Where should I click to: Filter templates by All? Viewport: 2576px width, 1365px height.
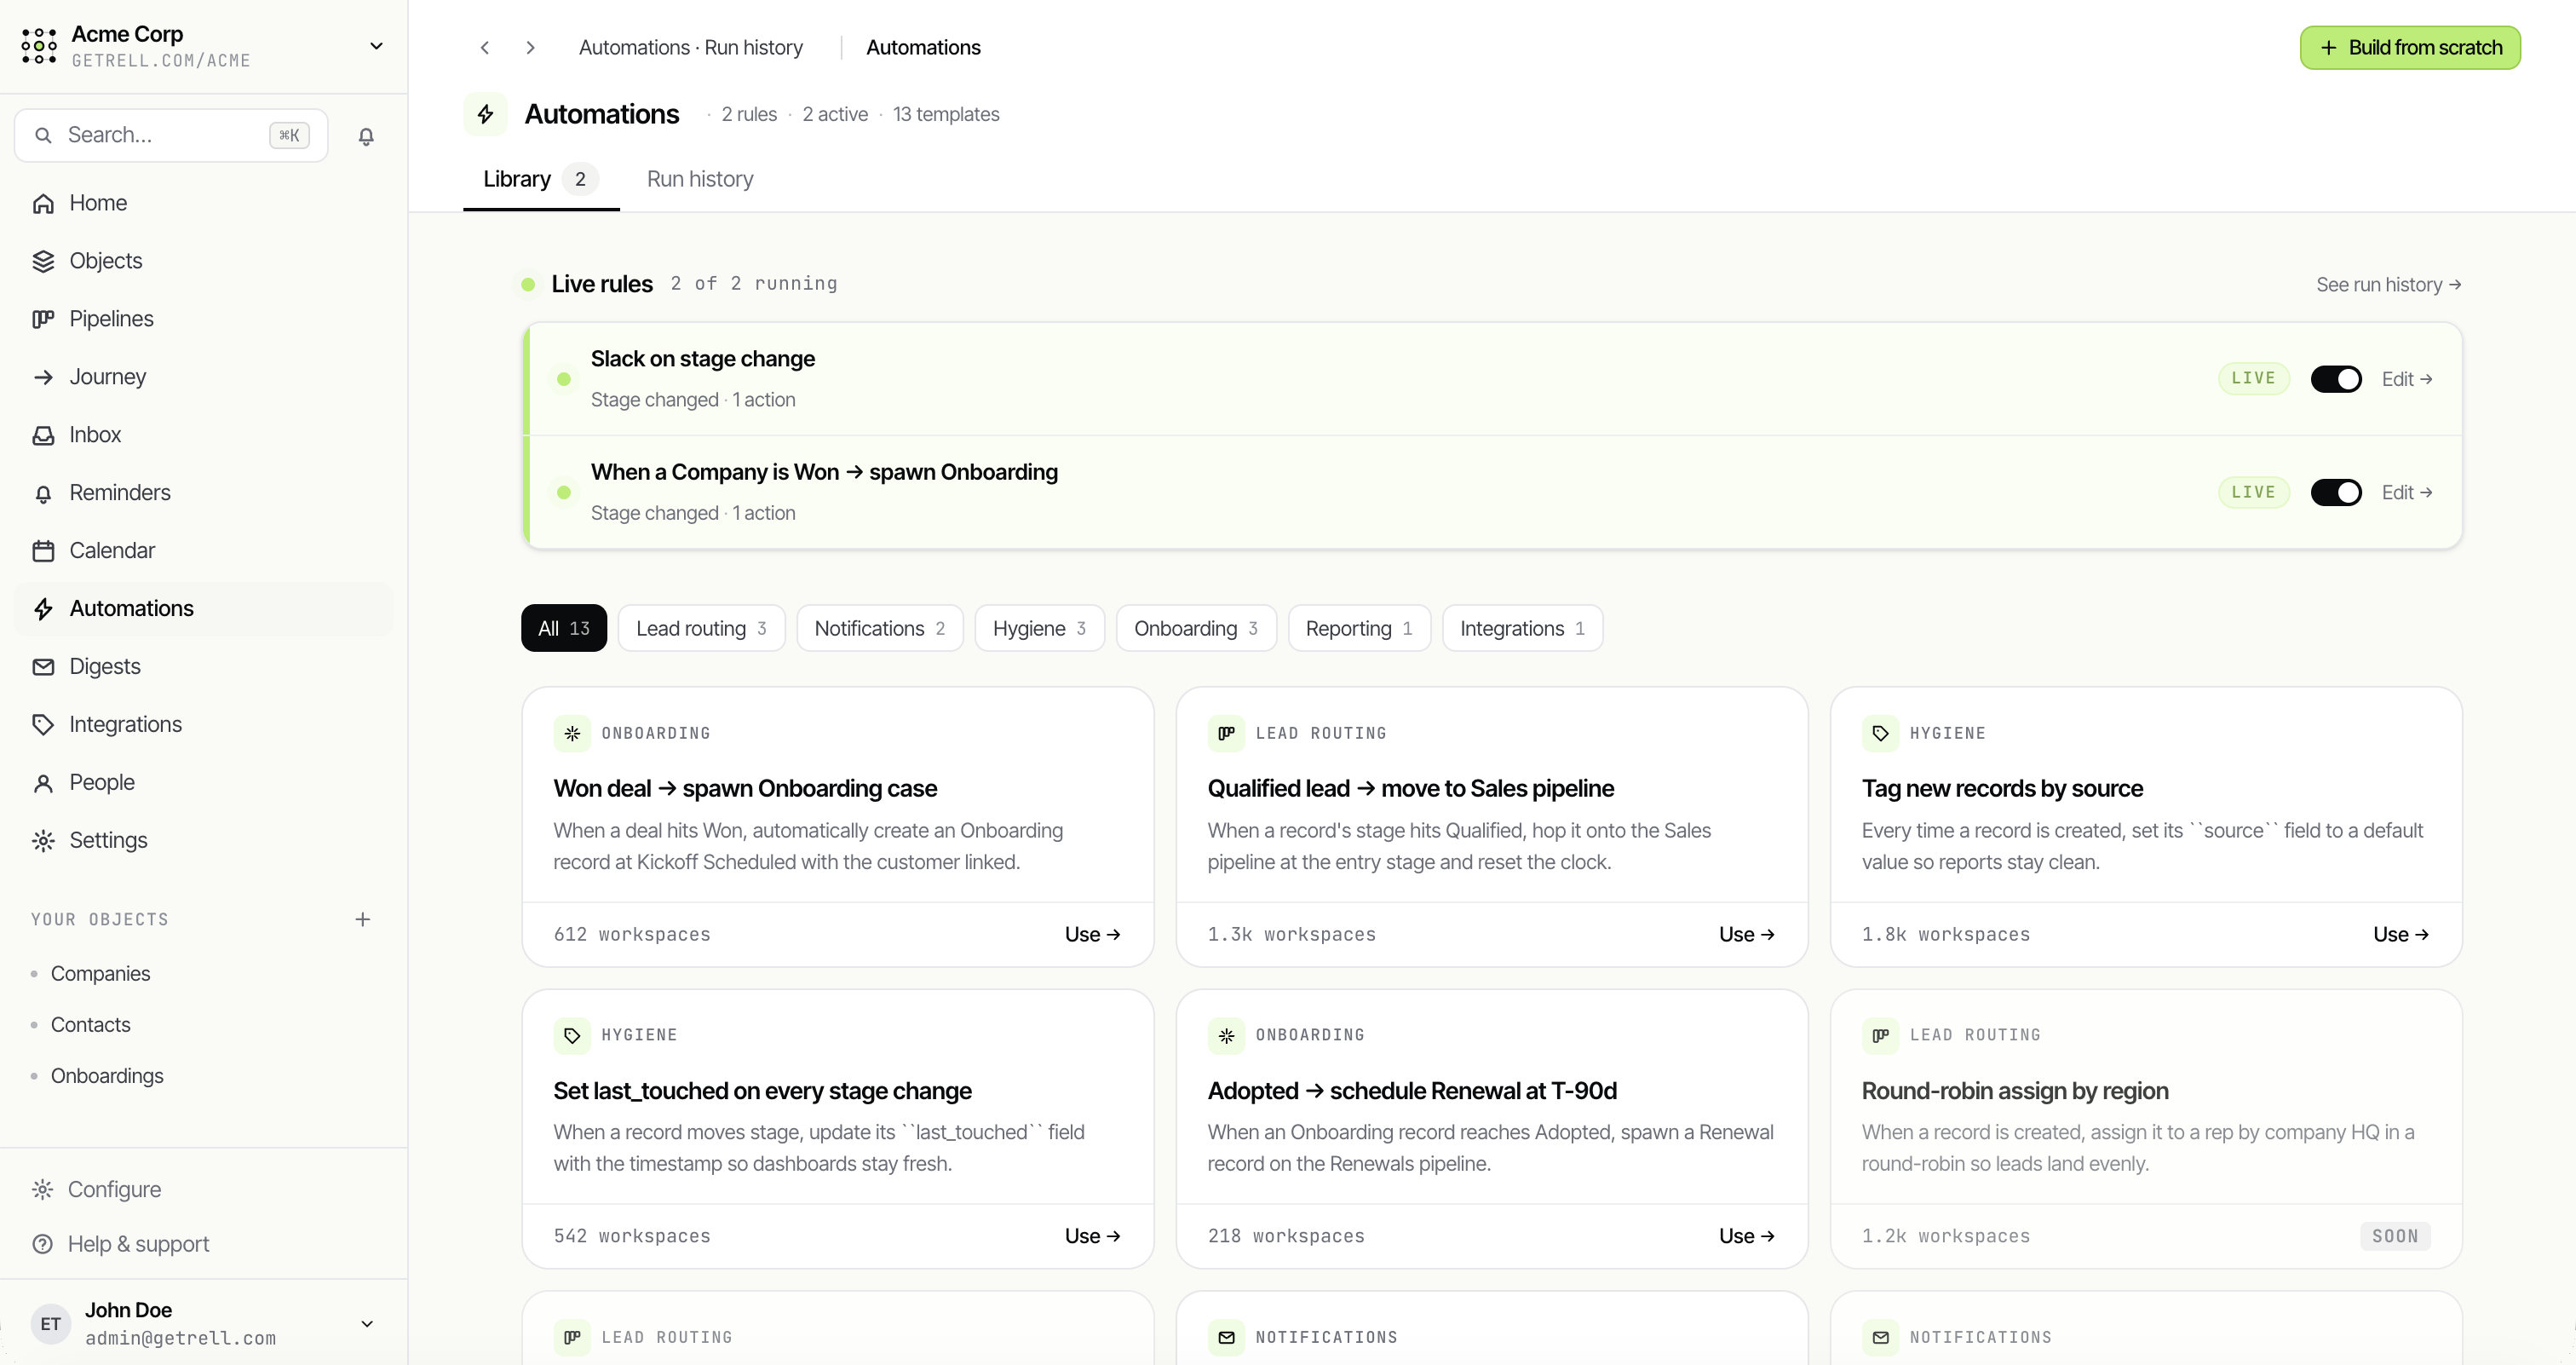[564, 629]
